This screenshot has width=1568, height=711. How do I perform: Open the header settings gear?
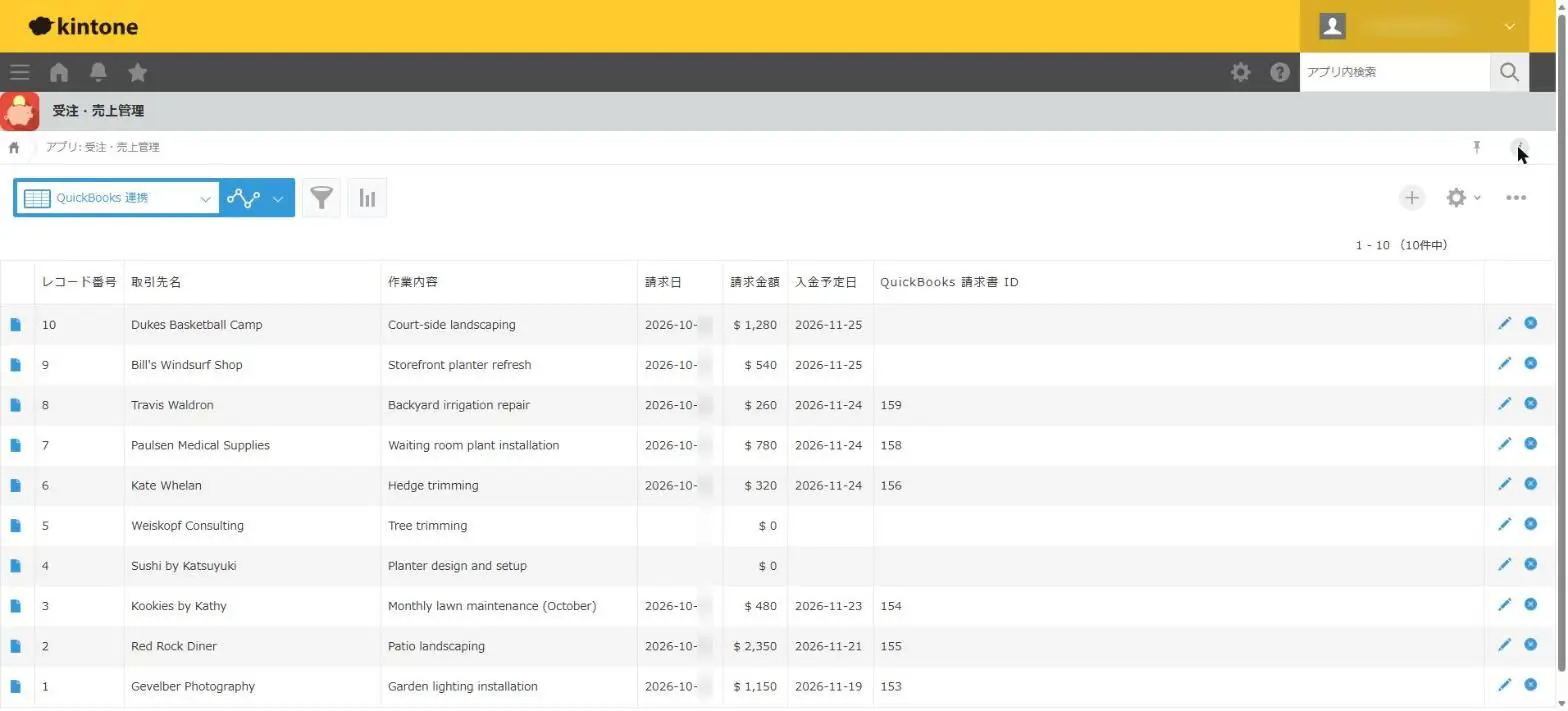click(1240, 72)
